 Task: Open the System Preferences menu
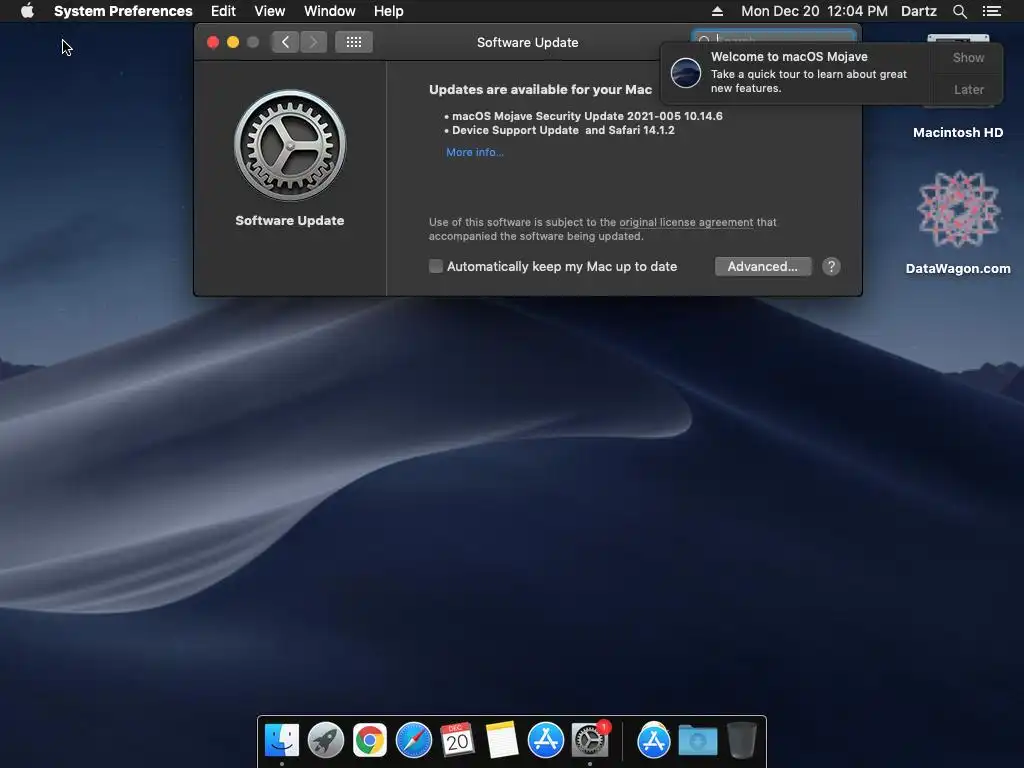(x=123, y=11)
